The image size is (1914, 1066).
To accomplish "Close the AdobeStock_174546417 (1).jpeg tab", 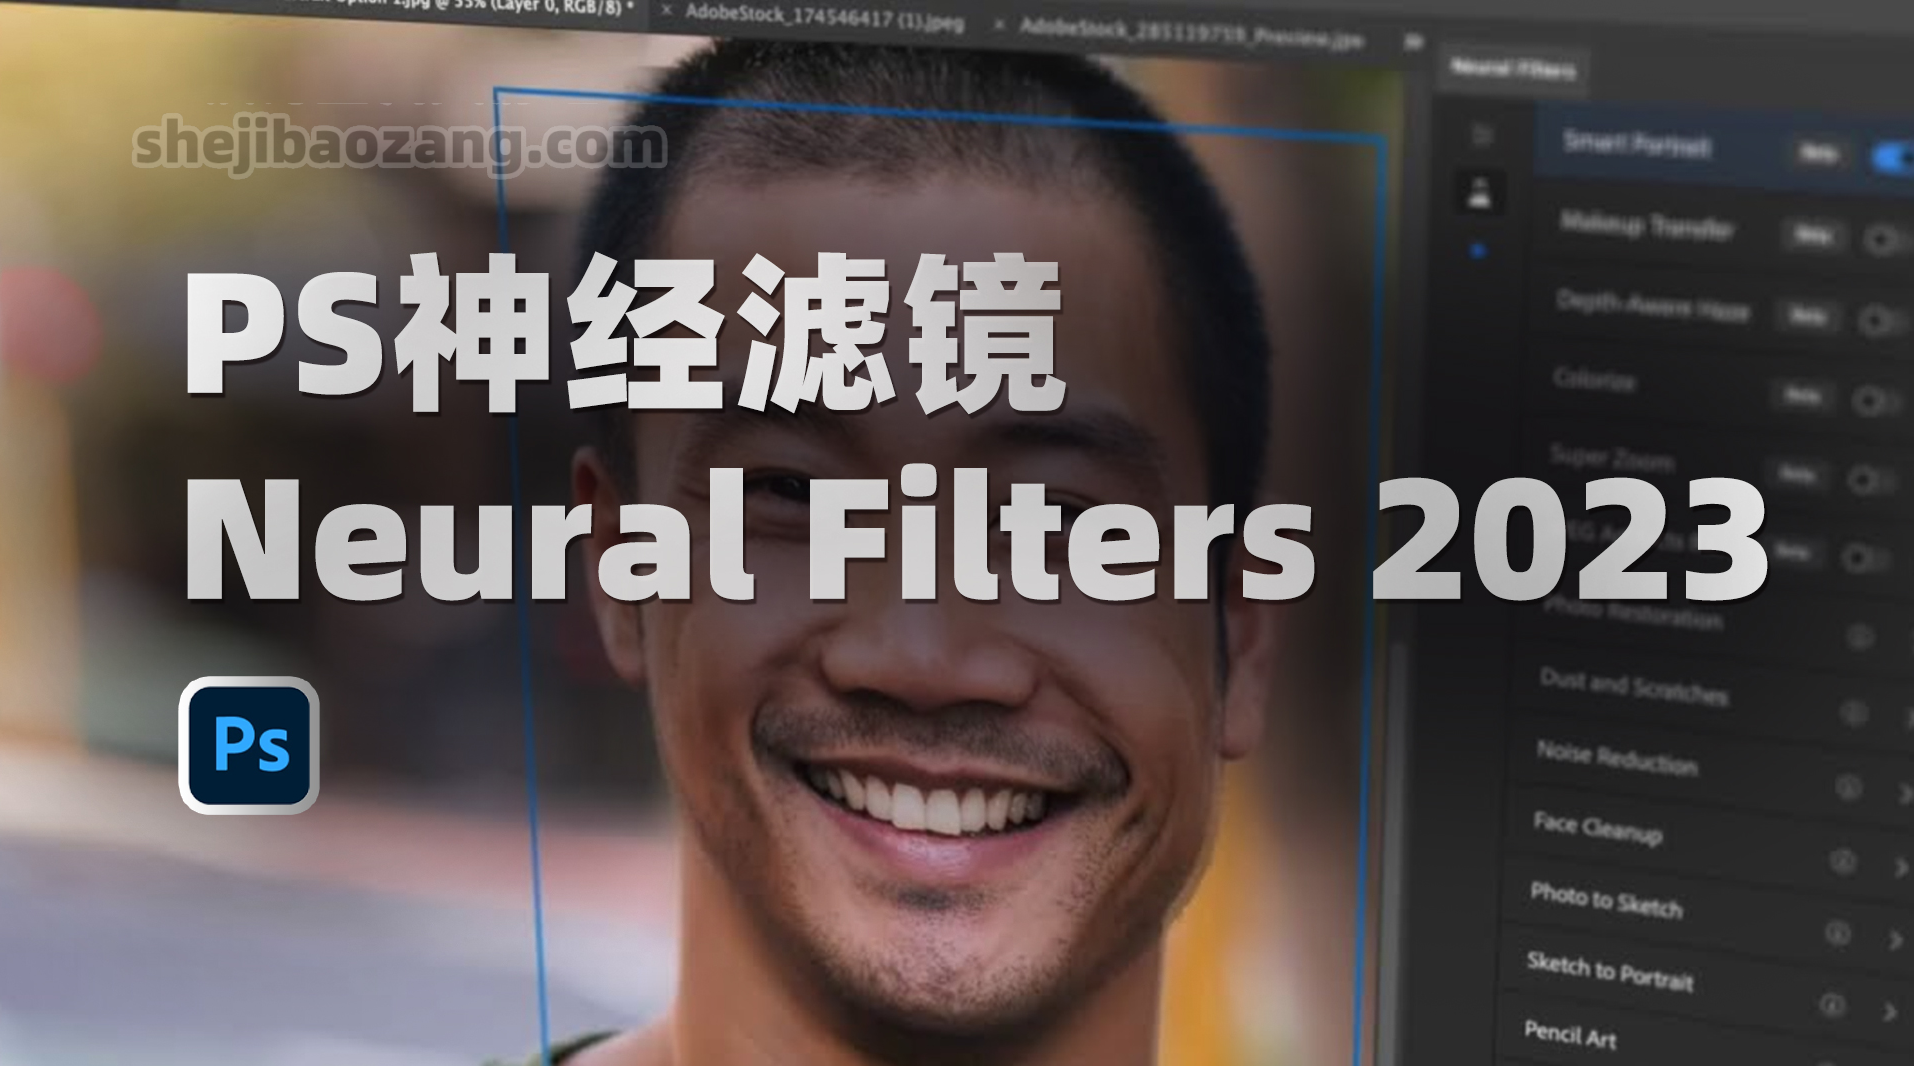I will 666,10.
